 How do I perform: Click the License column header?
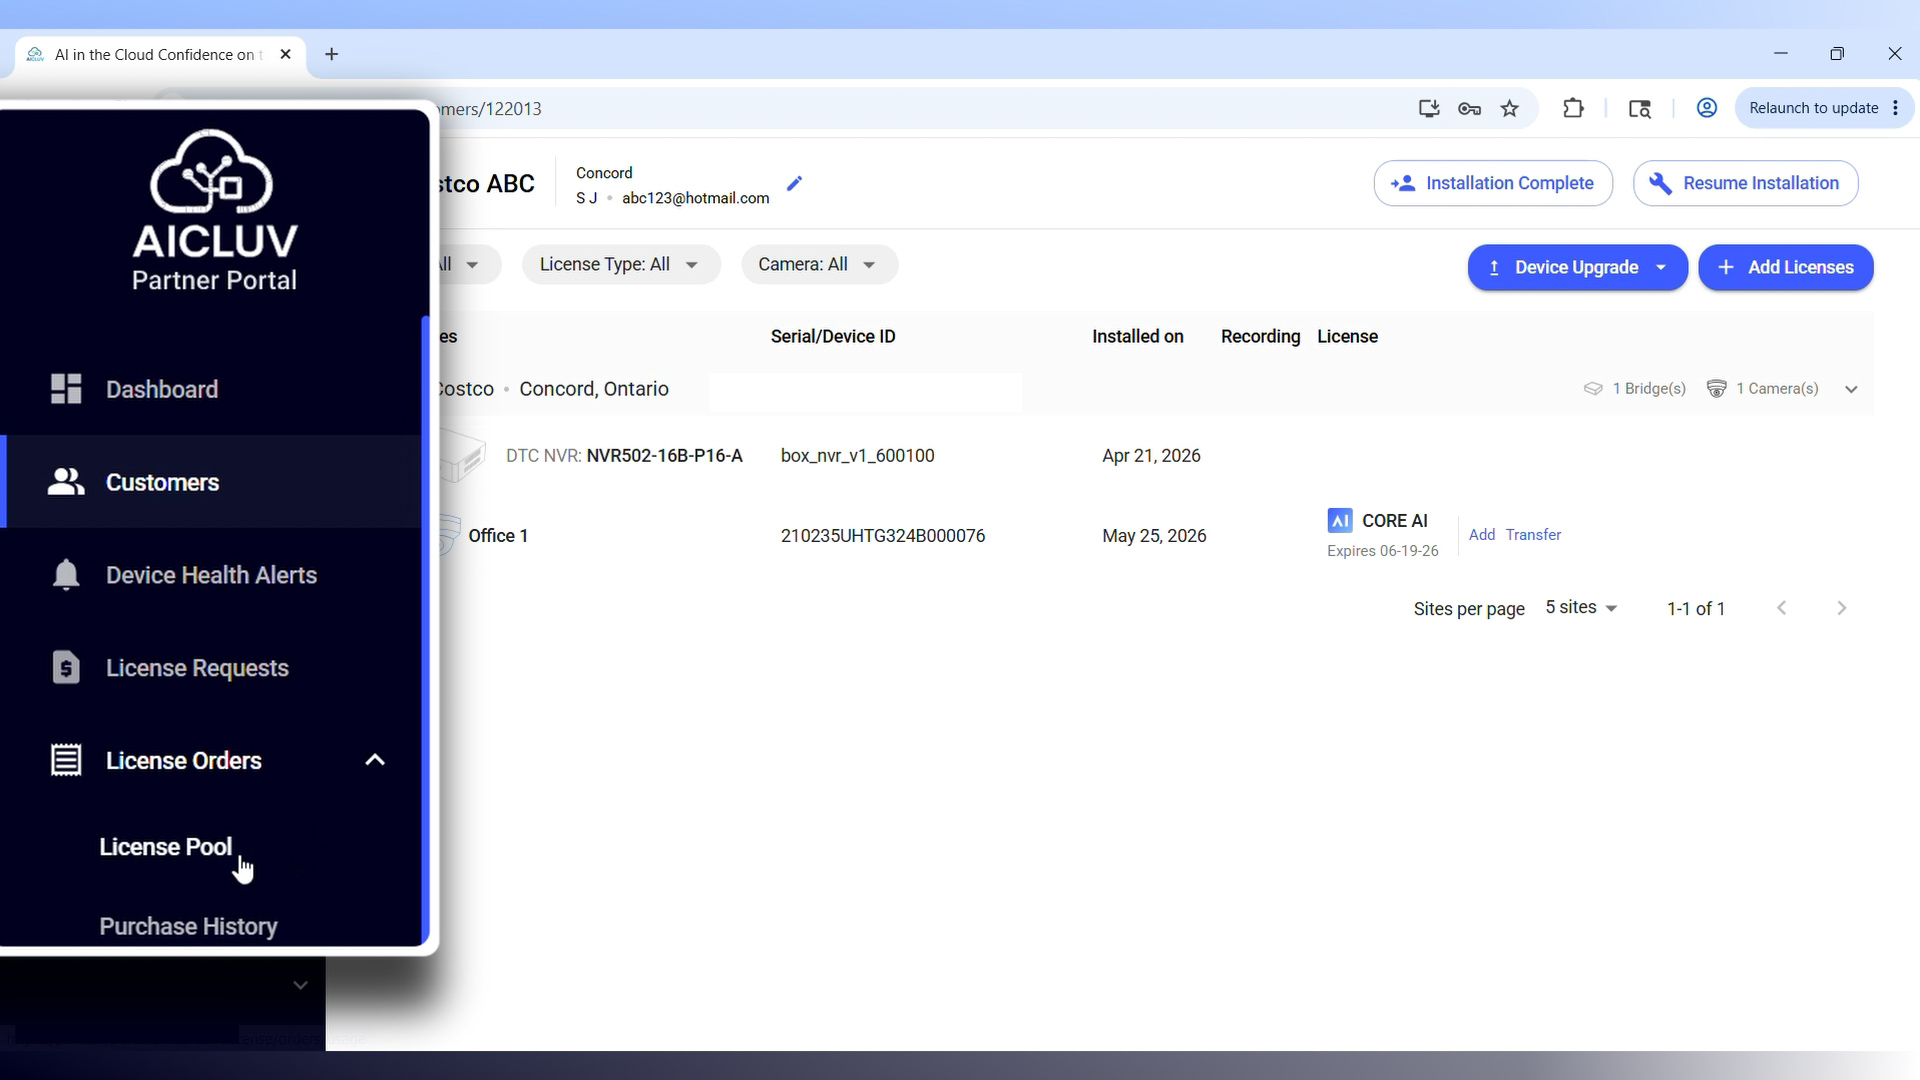tap(1347, 337)
